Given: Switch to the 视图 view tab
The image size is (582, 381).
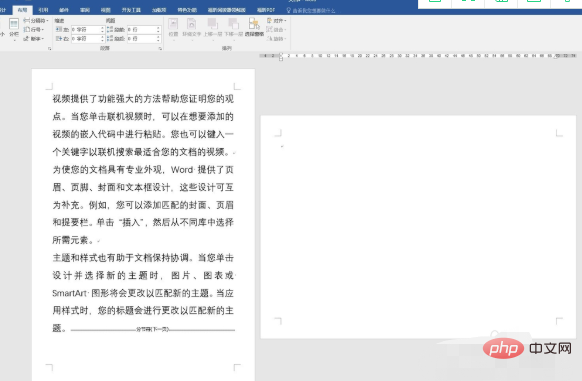Looking at the screenshot, I should [x=106, y=10].
